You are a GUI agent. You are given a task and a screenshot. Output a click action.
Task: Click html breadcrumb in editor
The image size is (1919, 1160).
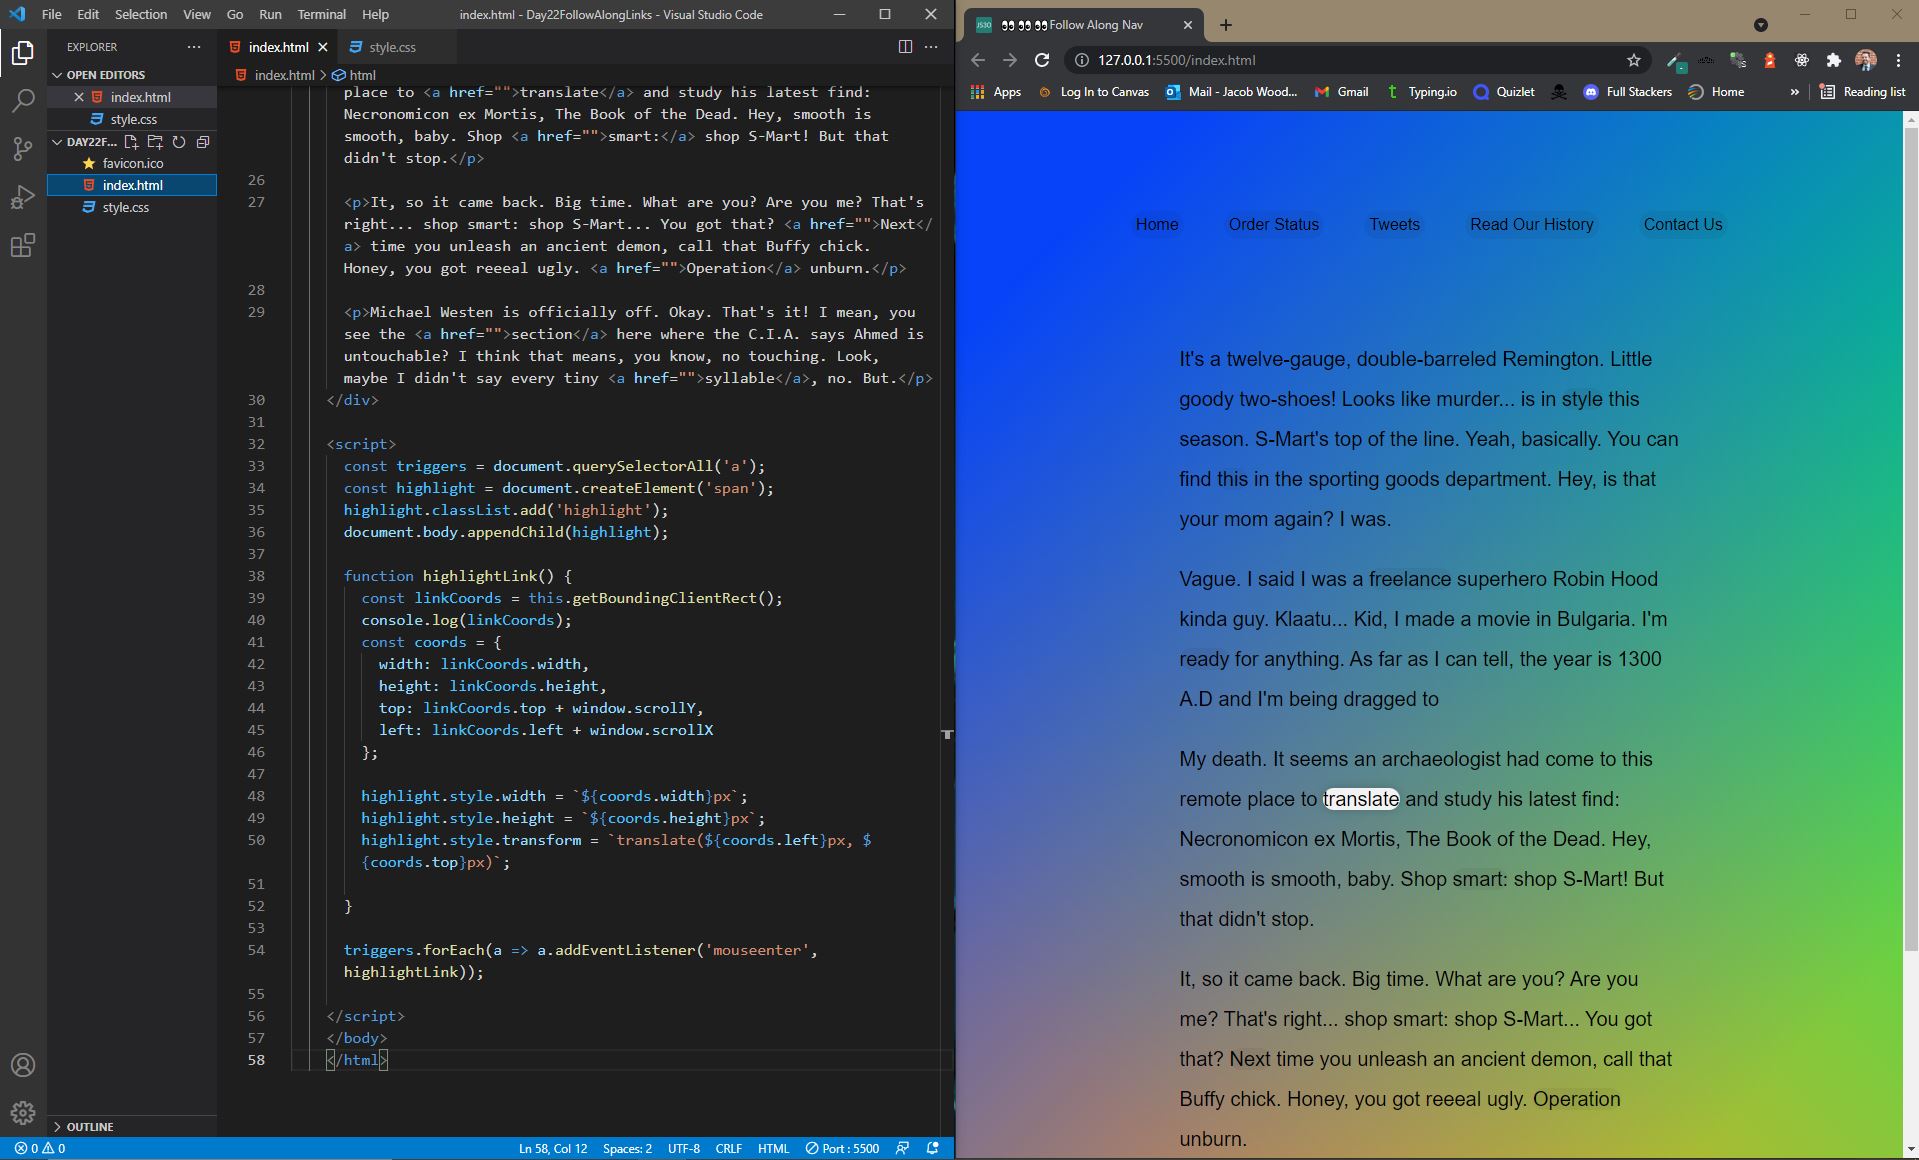[354, 75]
